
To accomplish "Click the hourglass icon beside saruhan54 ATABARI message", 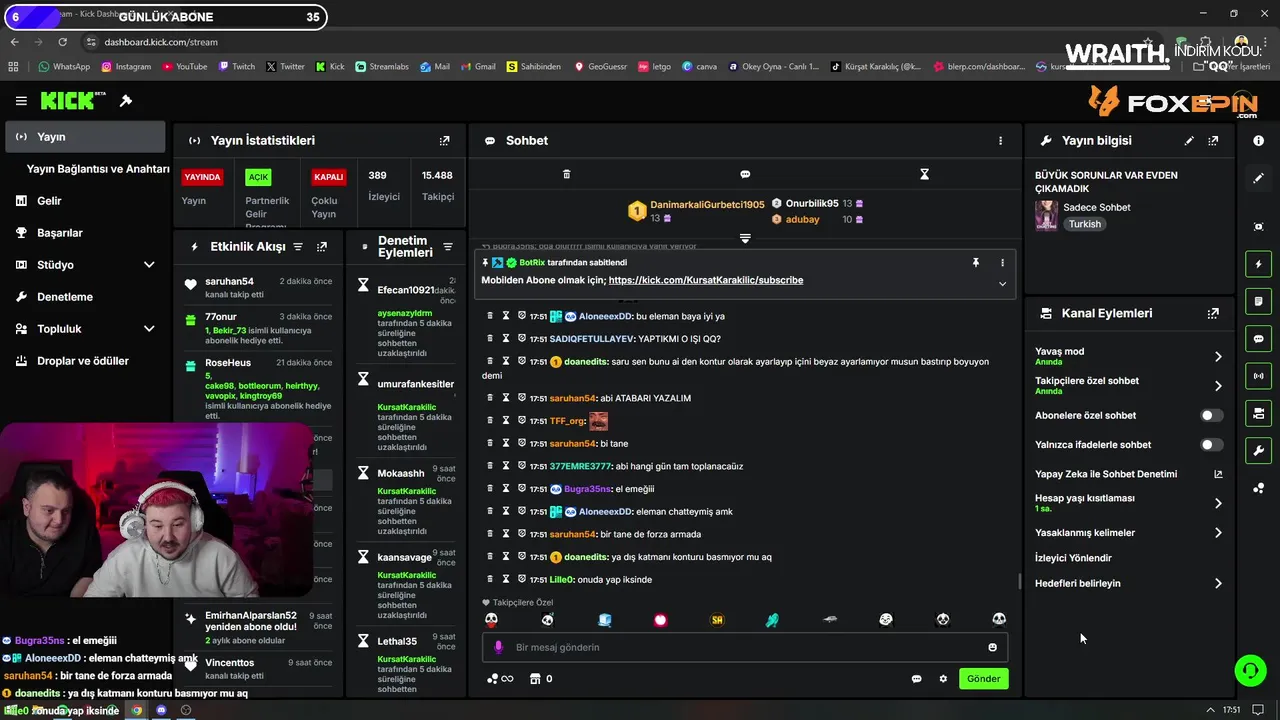I will point(506,398).
